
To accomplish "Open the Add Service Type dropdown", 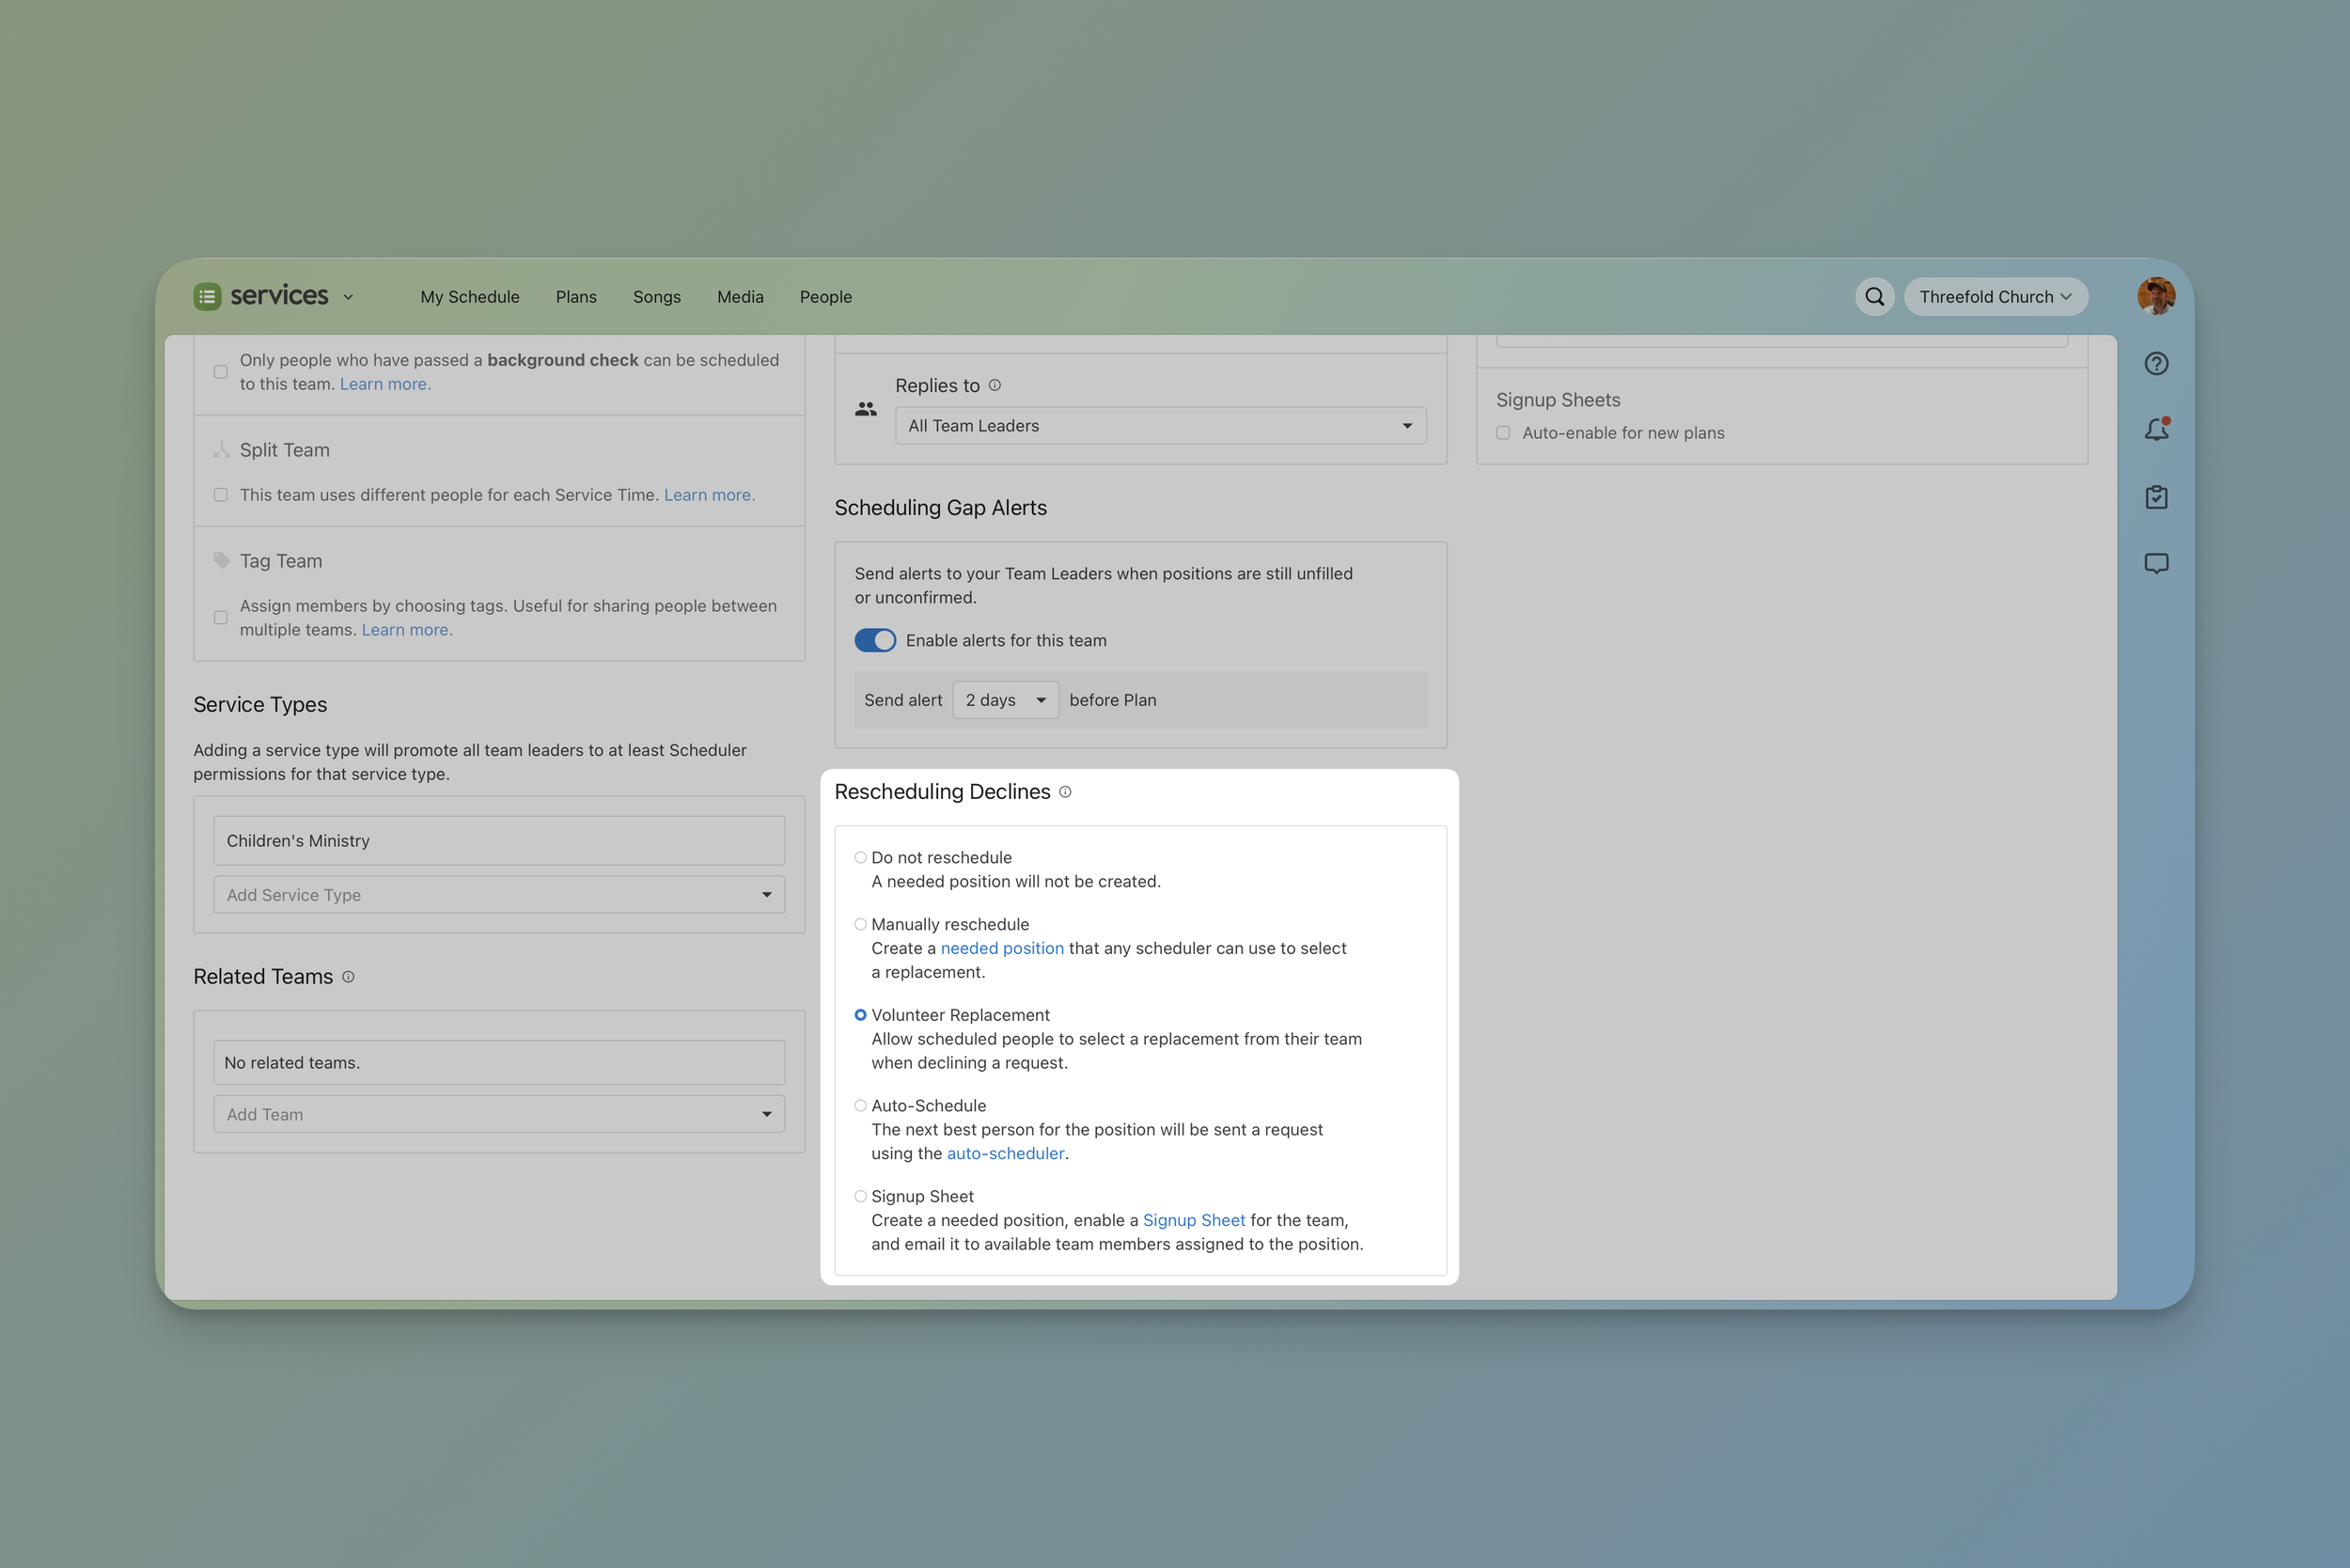I will (499, 895).
